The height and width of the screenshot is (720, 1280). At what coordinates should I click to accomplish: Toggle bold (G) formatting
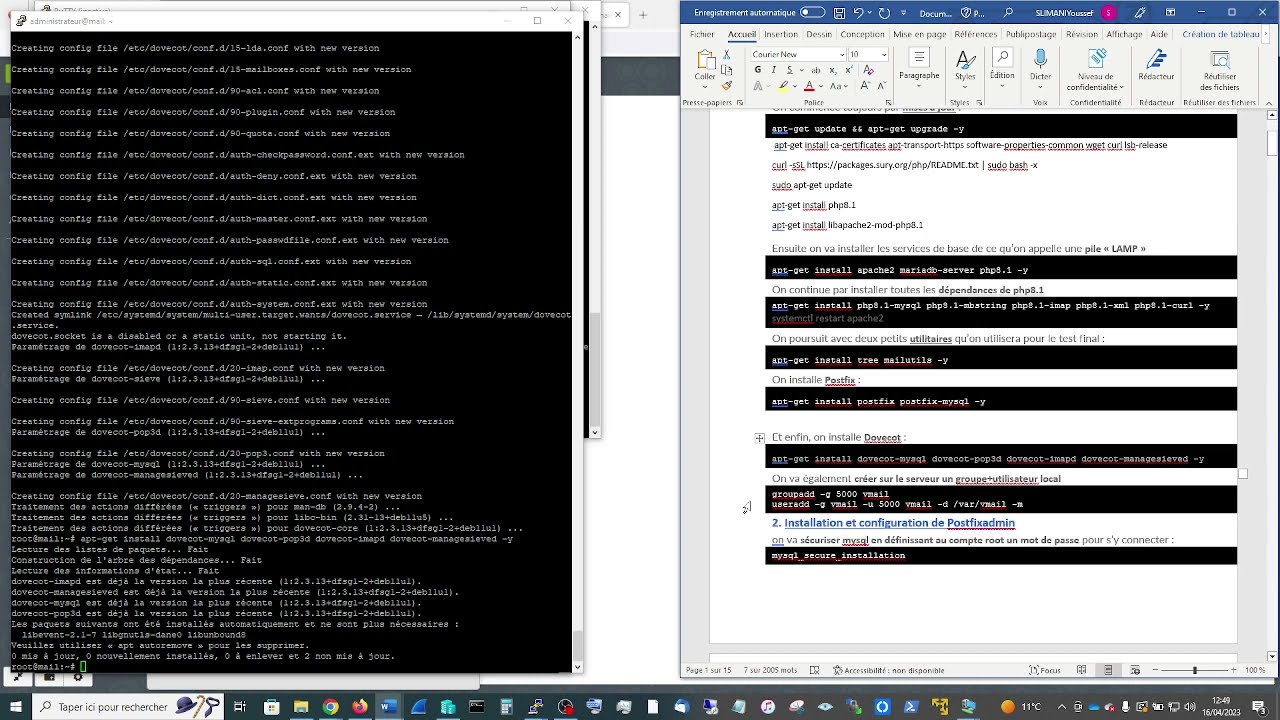(758, 70)
